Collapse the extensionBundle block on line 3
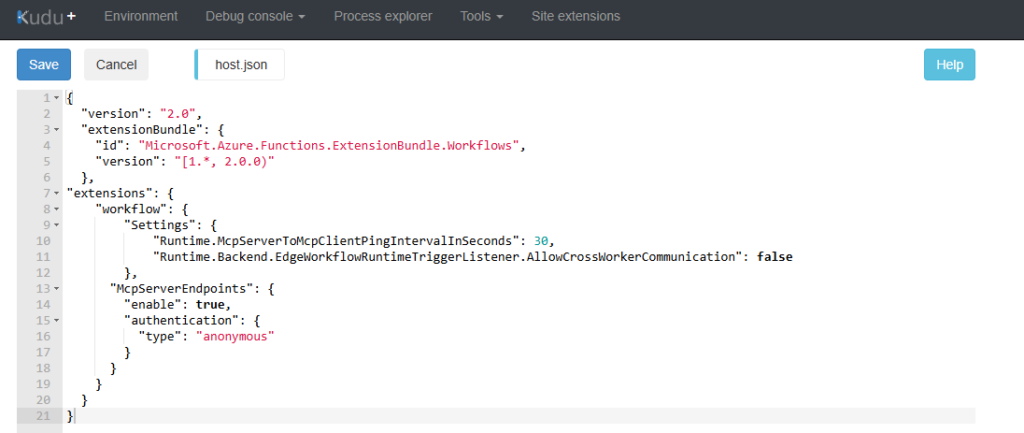 (x=57, y=130)
